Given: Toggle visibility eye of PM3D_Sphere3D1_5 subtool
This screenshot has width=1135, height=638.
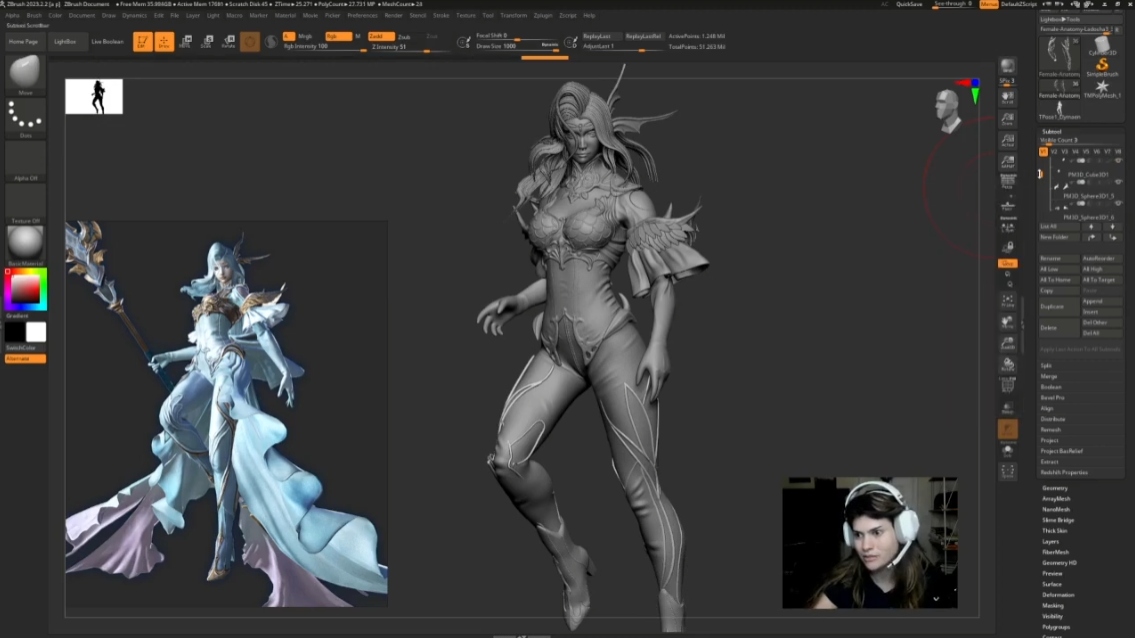Looking at the screenshot, I should click(1118, 203).
